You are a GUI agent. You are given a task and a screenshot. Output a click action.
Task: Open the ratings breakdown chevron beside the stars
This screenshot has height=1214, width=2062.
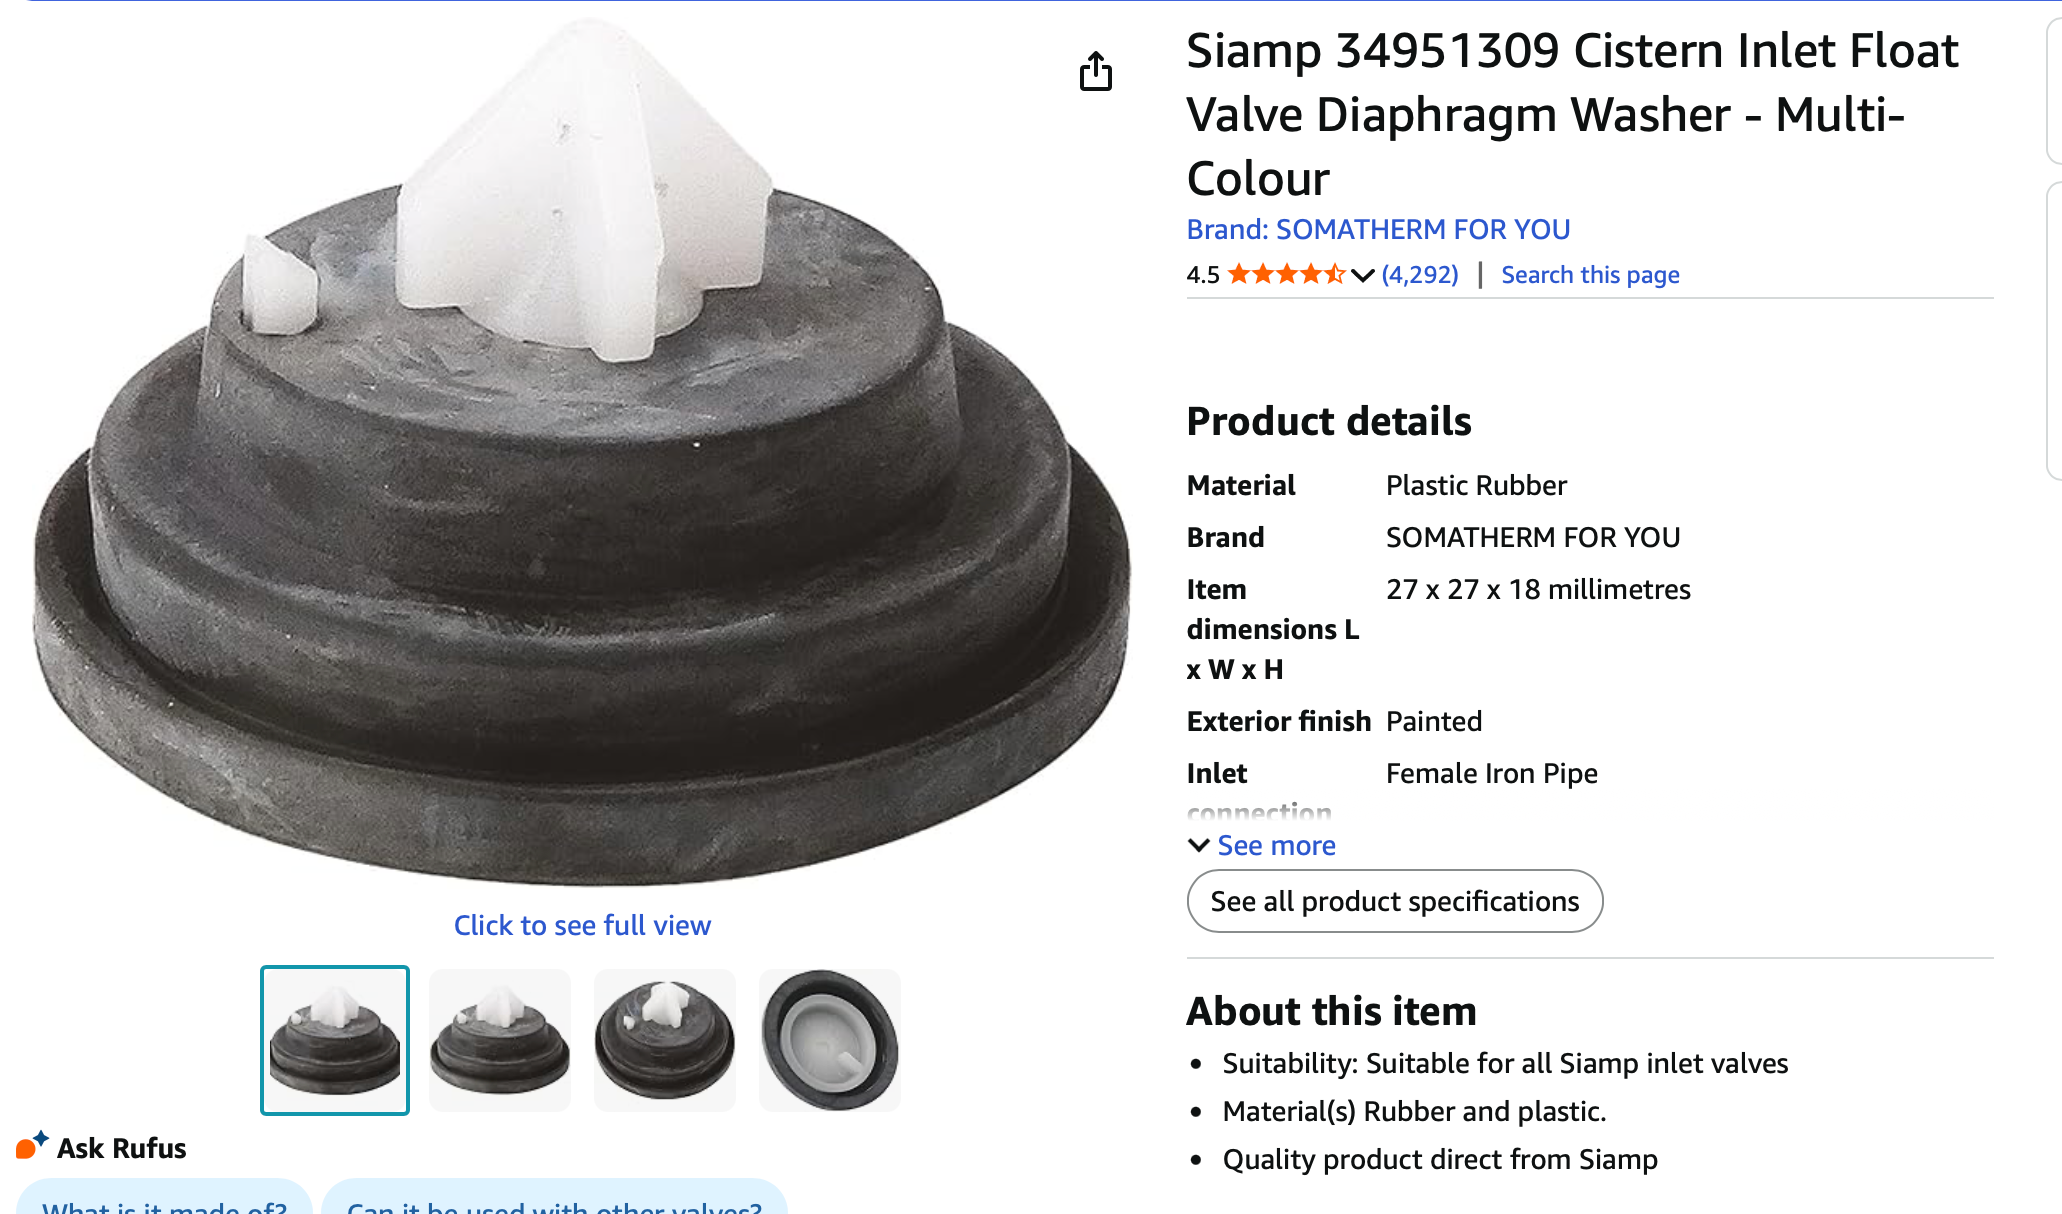click(x=1362, y=275)
